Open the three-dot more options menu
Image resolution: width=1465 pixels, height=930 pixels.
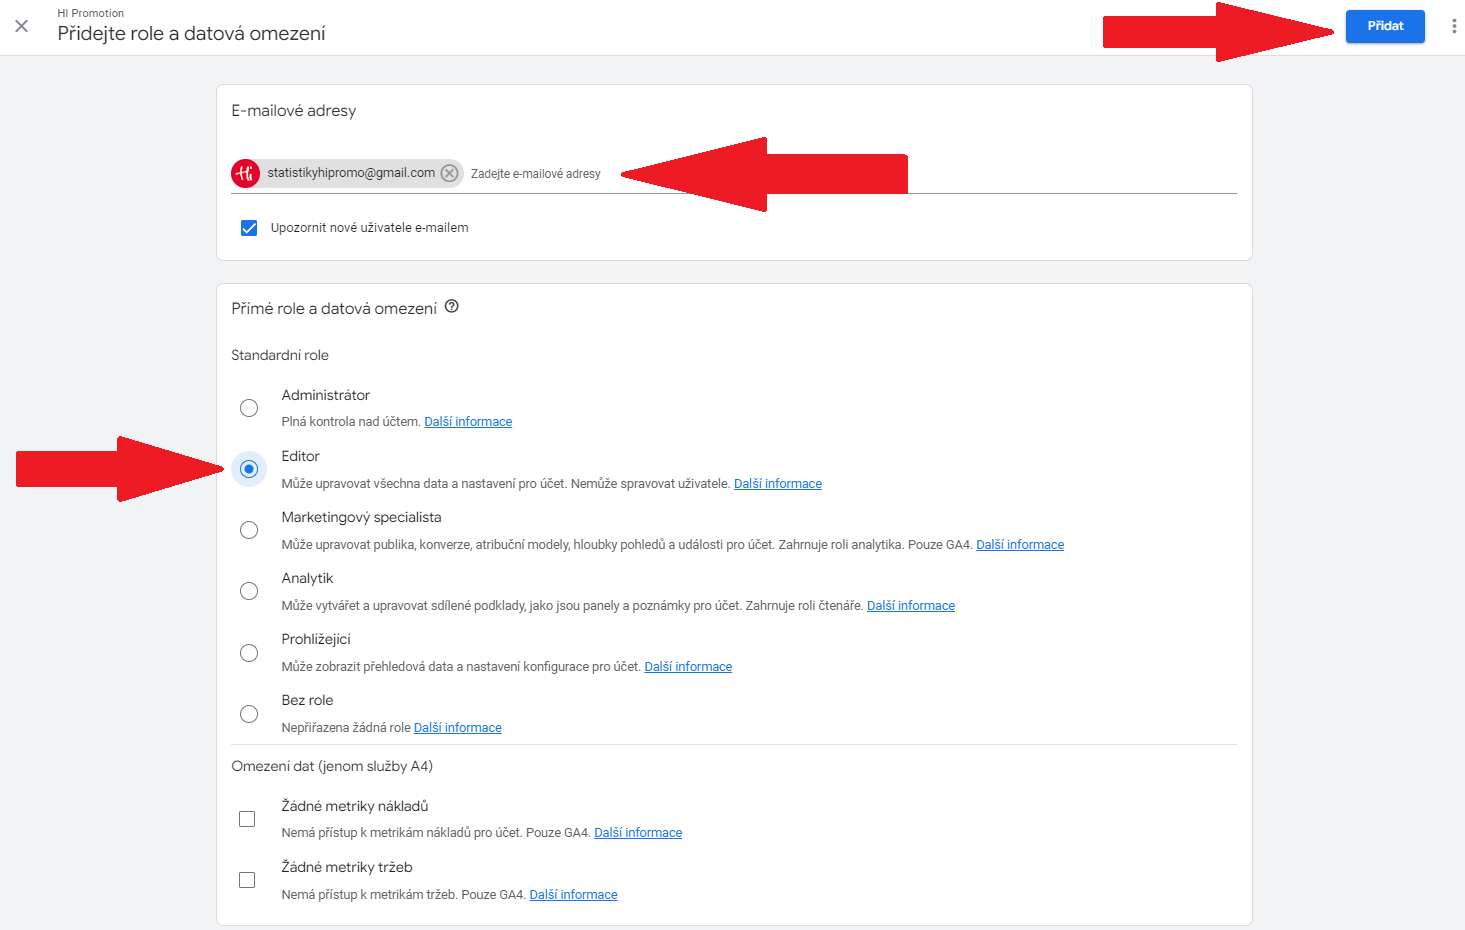pos(1453,26)
